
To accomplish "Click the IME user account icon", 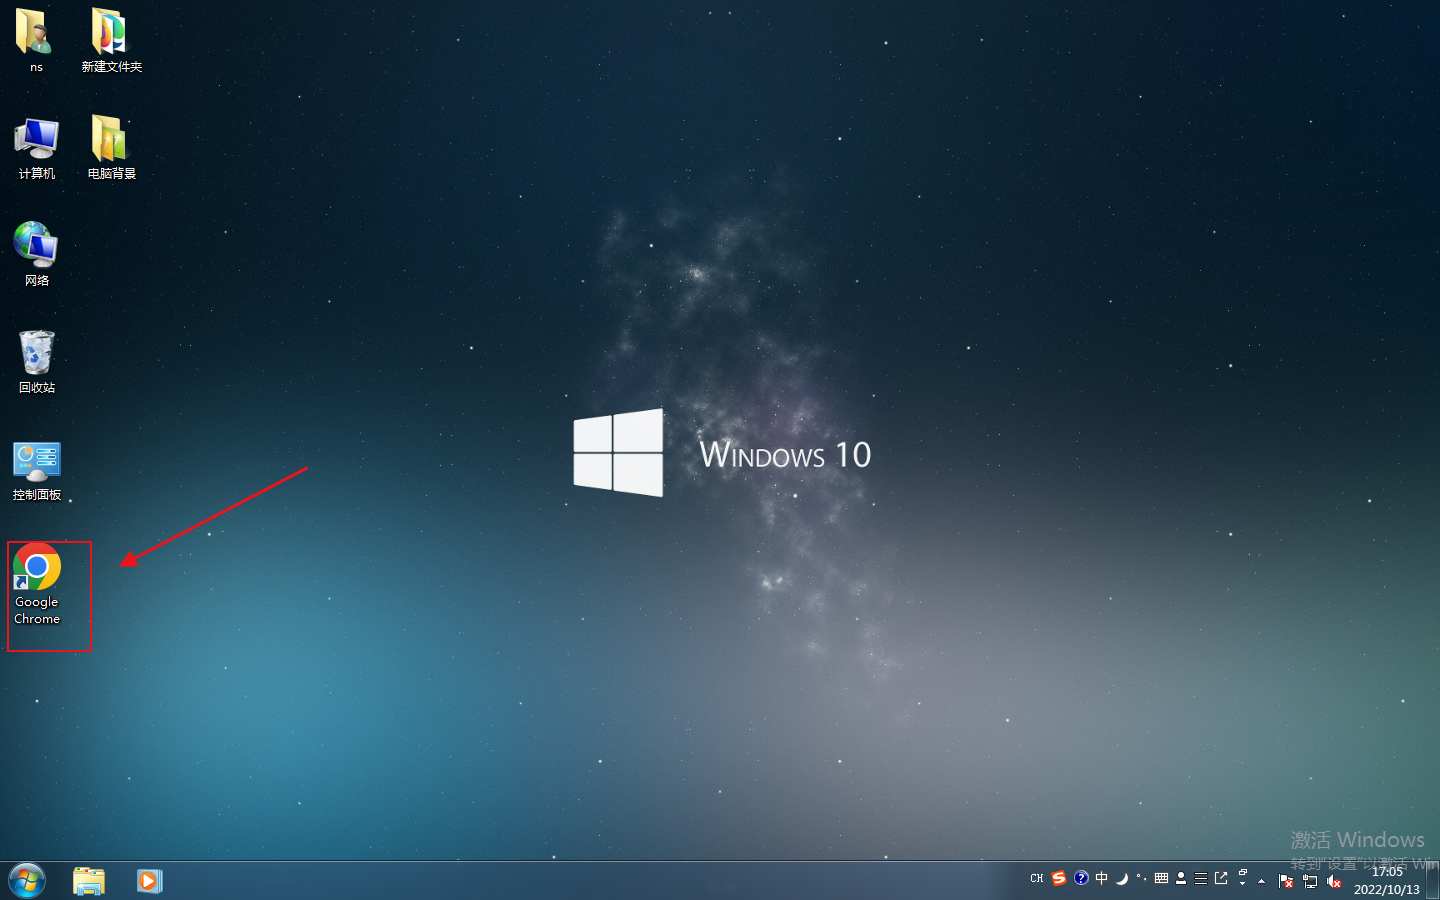I will point(1181,878).
